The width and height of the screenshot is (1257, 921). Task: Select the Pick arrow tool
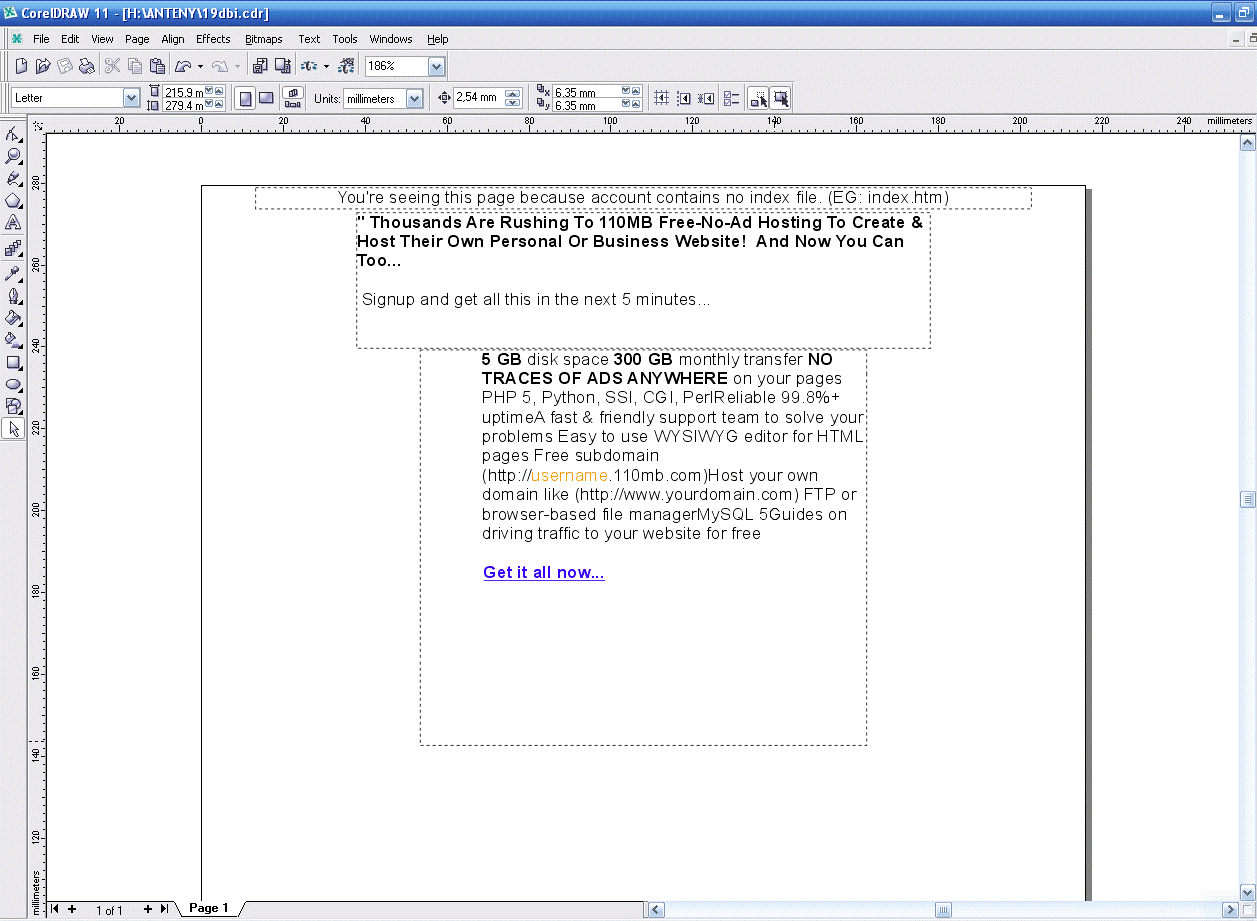coord(13,429)
